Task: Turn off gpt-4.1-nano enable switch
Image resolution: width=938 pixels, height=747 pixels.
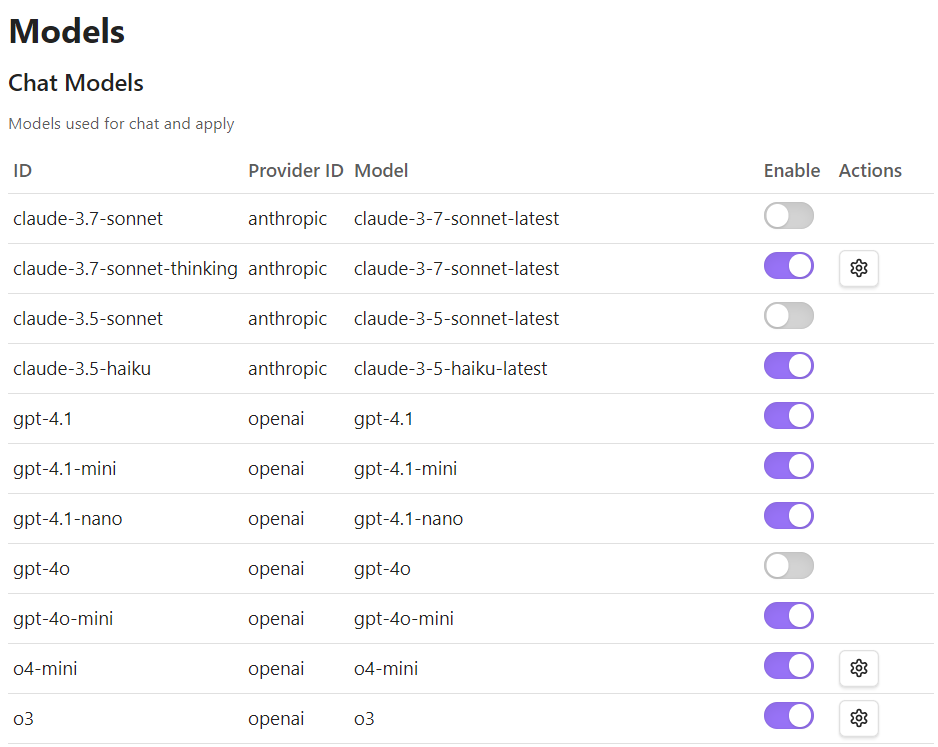Action: [788, 516]
